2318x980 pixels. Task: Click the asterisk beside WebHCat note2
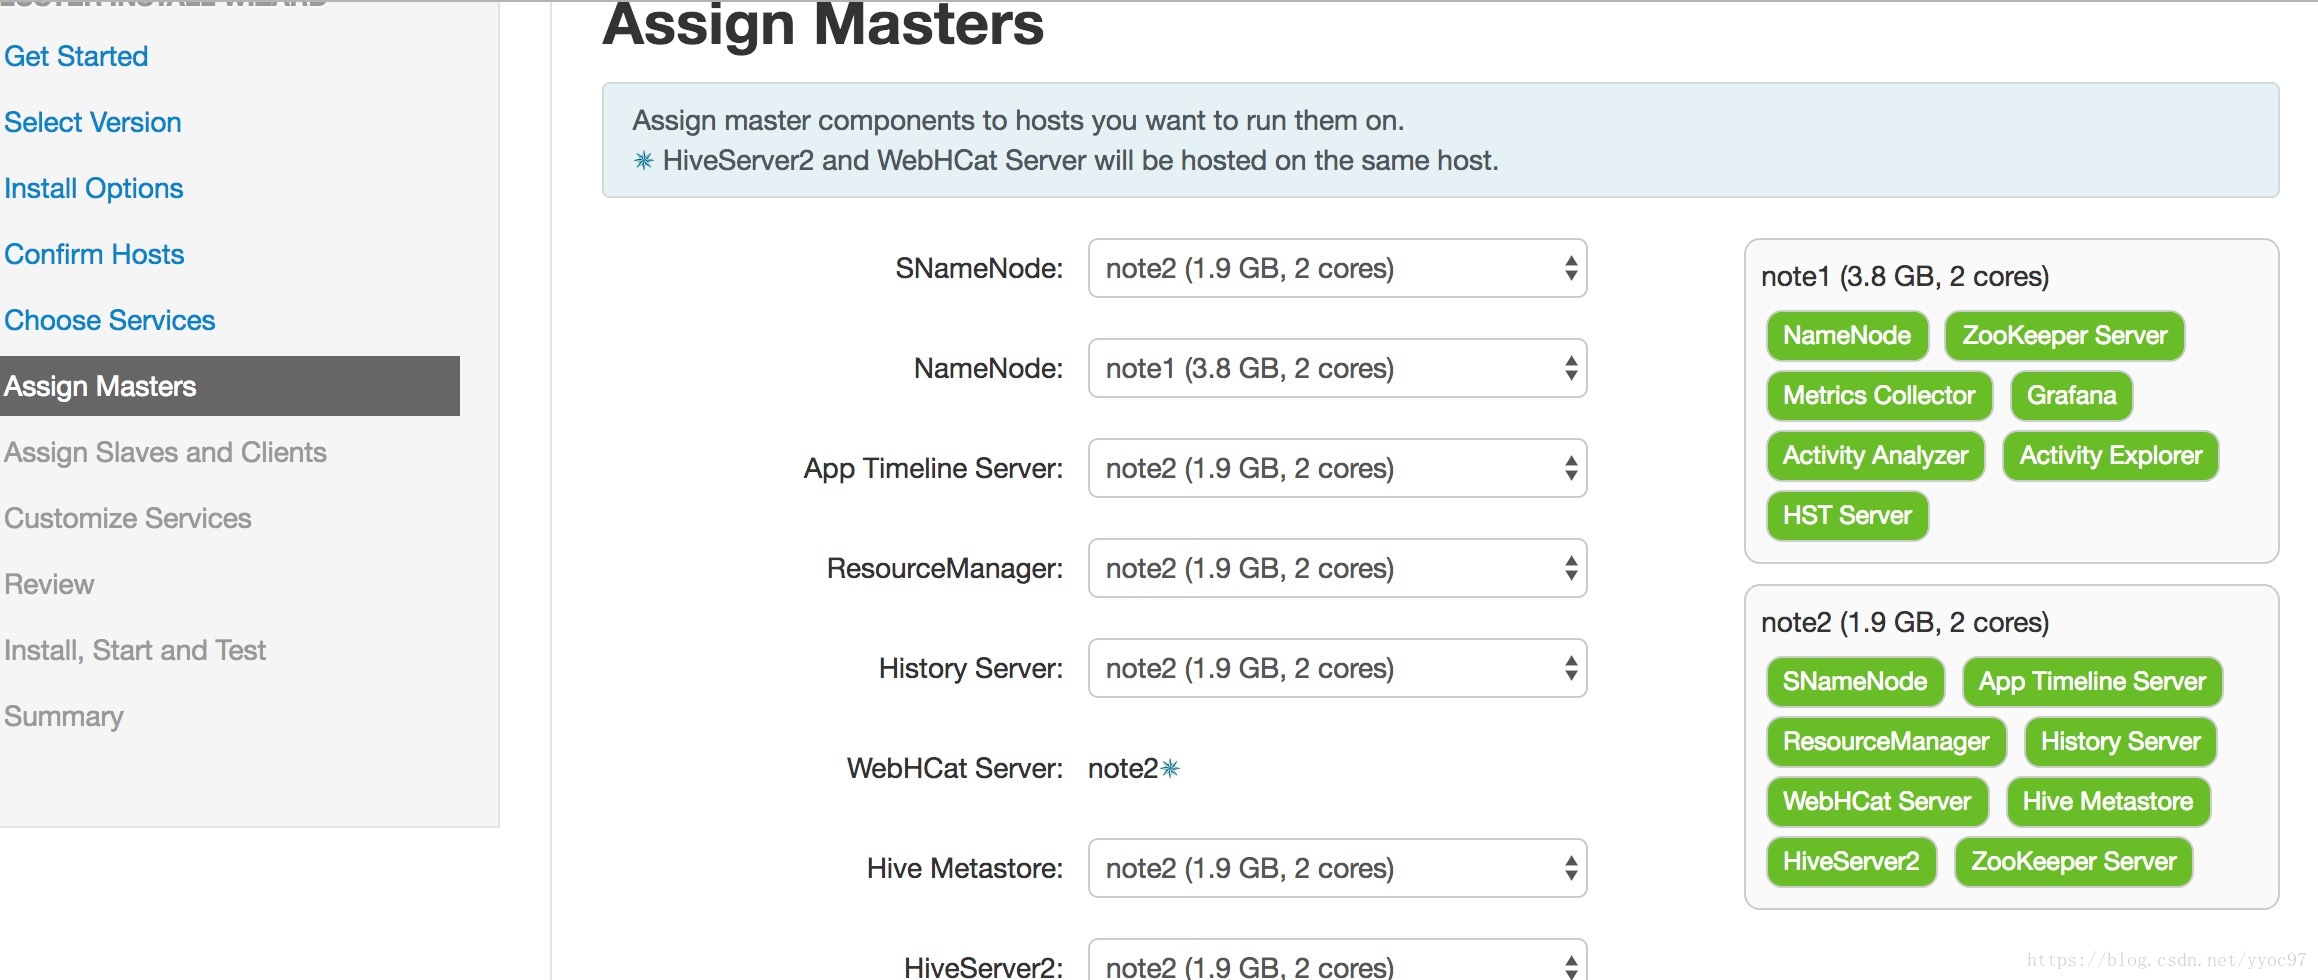[x=1171, y=768]
